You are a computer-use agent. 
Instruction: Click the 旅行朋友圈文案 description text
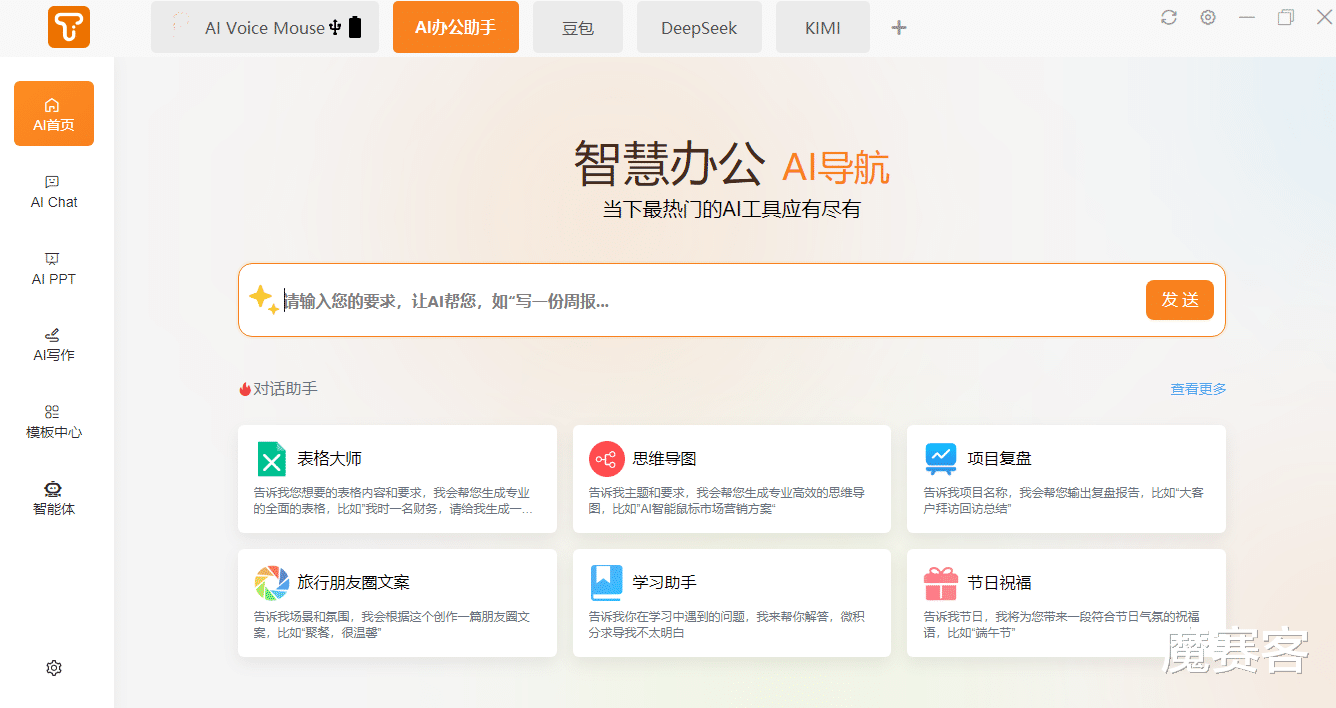click(x=393, y=625)
